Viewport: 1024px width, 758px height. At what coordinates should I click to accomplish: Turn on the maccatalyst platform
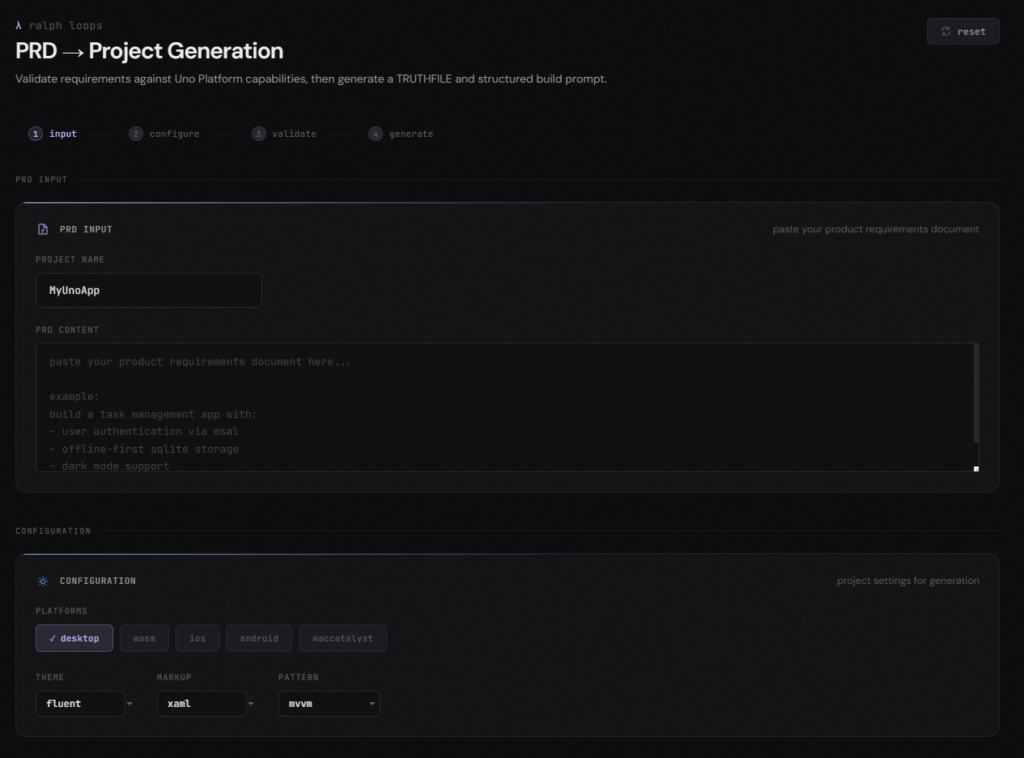(x=343, y=638)
